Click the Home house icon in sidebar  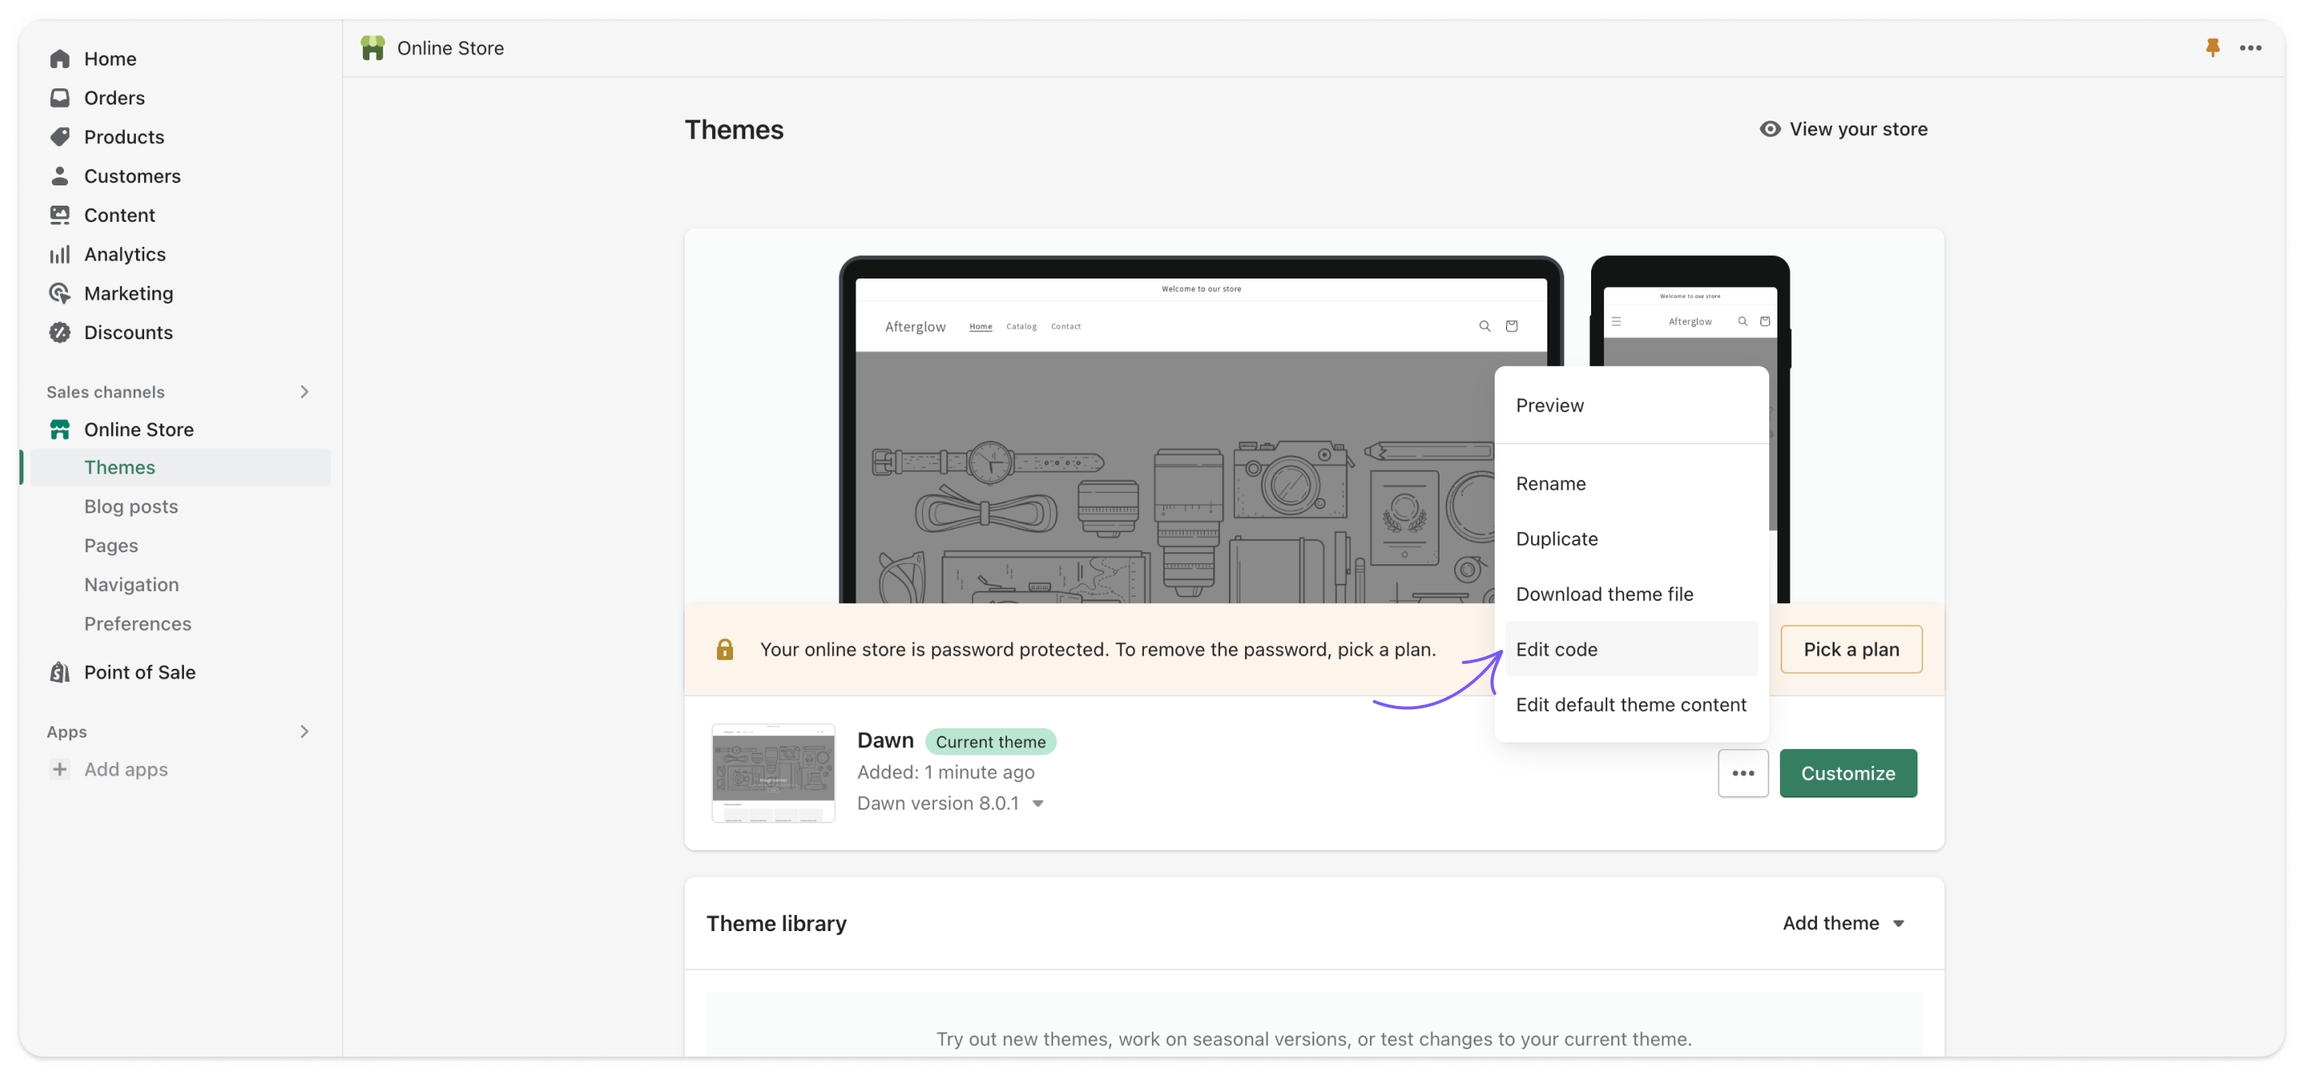60,59
